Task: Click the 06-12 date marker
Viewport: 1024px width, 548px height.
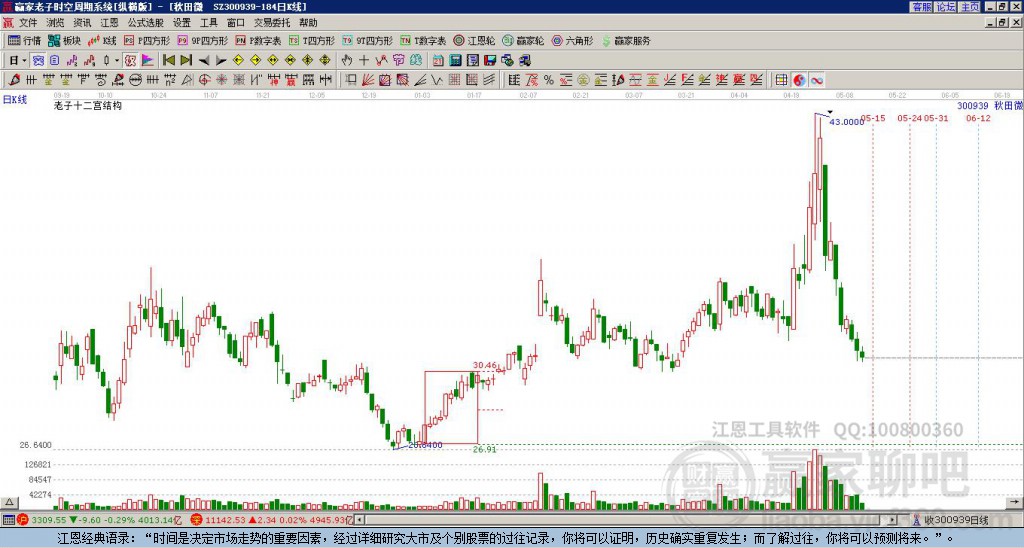Action: 978,118
